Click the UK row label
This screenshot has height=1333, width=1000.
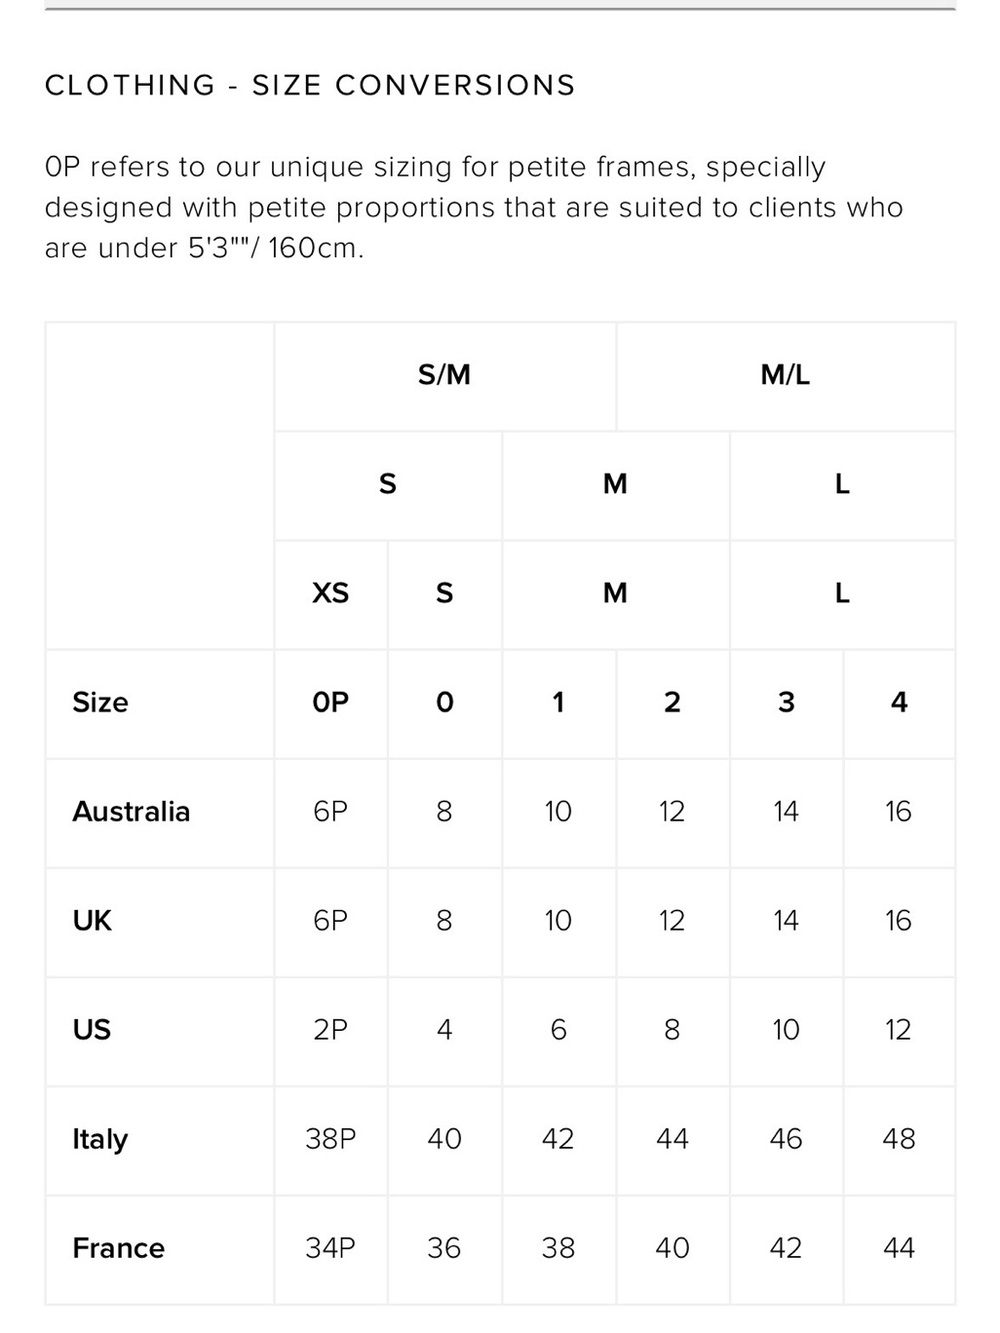tap(92, 920)
